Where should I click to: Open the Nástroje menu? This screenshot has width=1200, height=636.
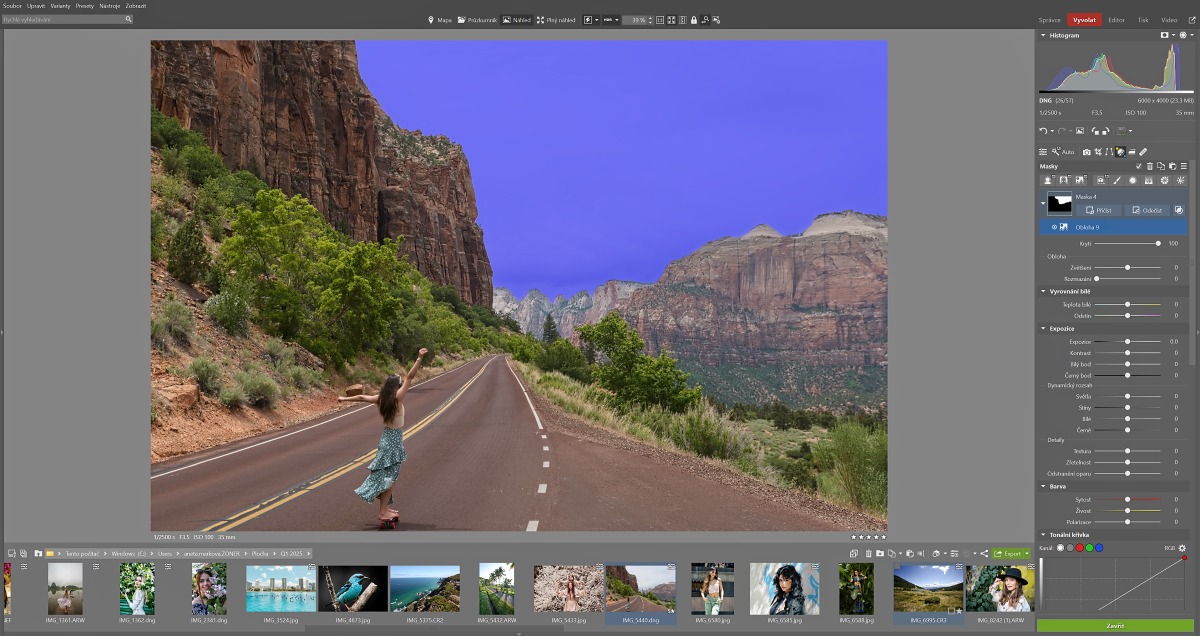pos(109,6)
